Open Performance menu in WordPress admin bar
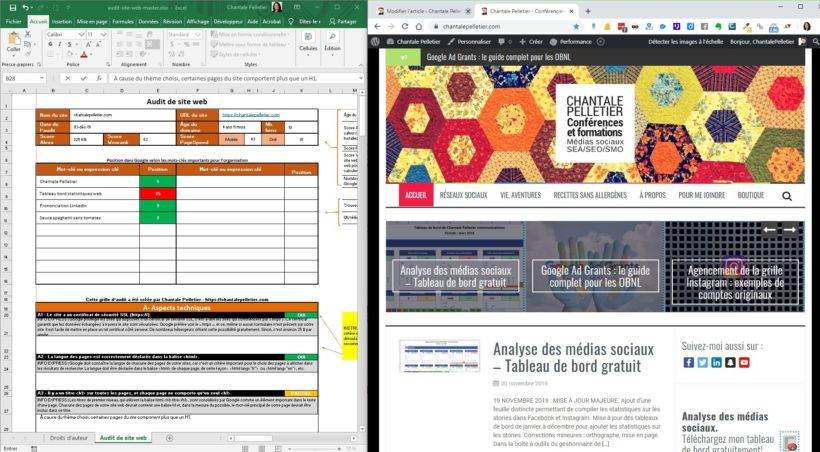The height and width of the screenshot is (452, 820). coord(572,41)
